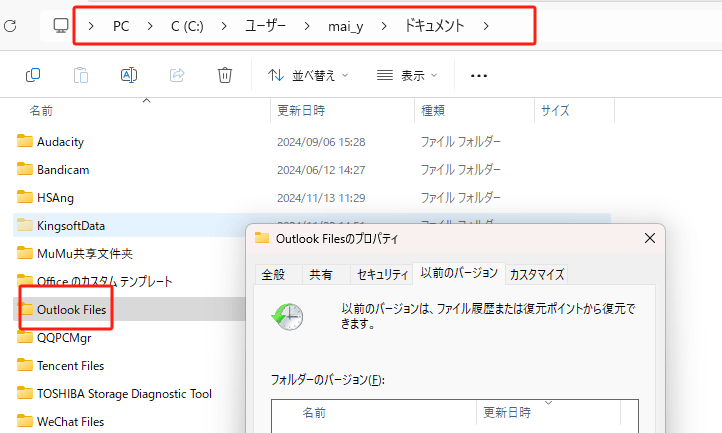
Task: Close the Outlook Filesのプロパティ dialog
Action: pyautogui.click(x=650, y=238)
